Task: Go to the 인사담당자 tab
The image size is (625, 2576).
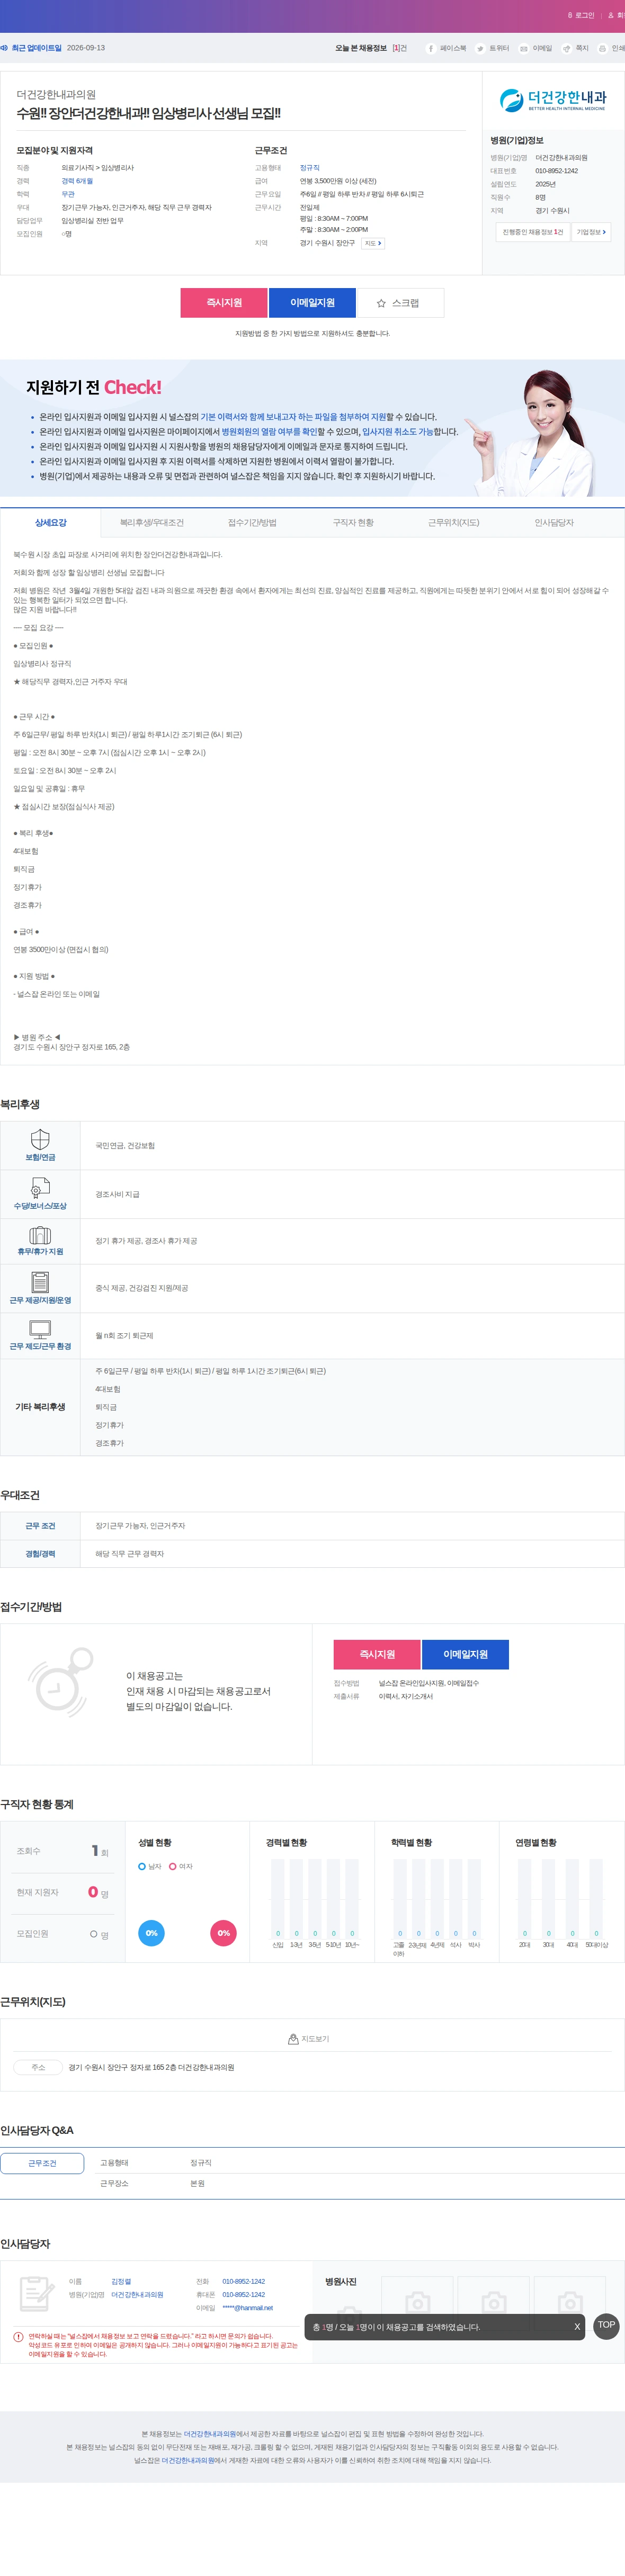Action: pos(554,523)
